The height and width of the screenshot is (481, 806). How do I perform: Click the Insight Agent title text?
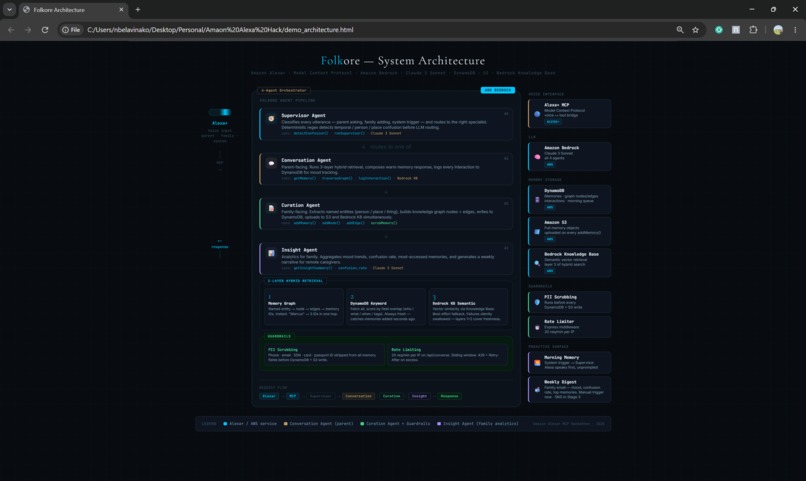click(299, 250)
